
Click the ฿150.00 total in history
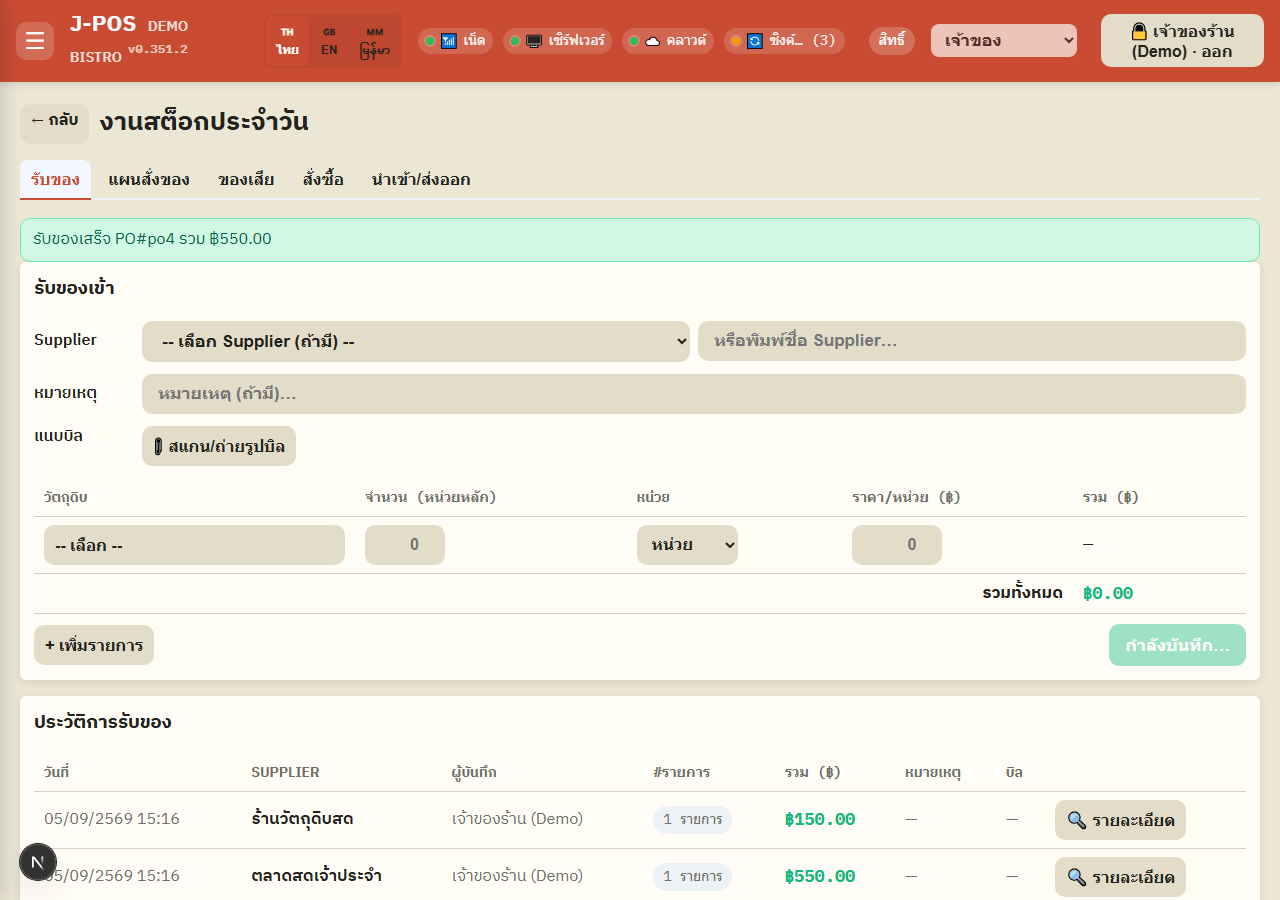click(x=820, y=820)
